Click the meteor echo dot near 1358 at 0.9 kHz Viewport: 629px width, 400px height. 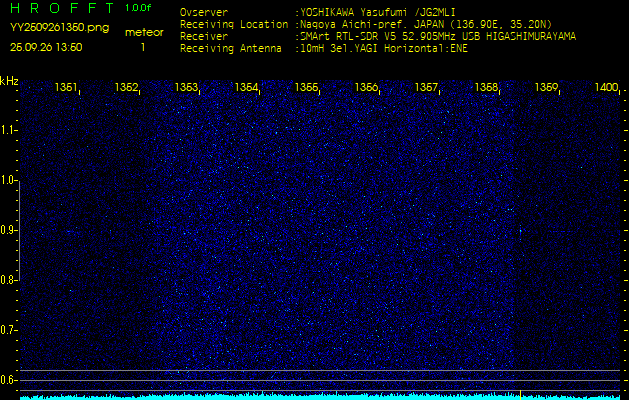(x=520, y=231)
